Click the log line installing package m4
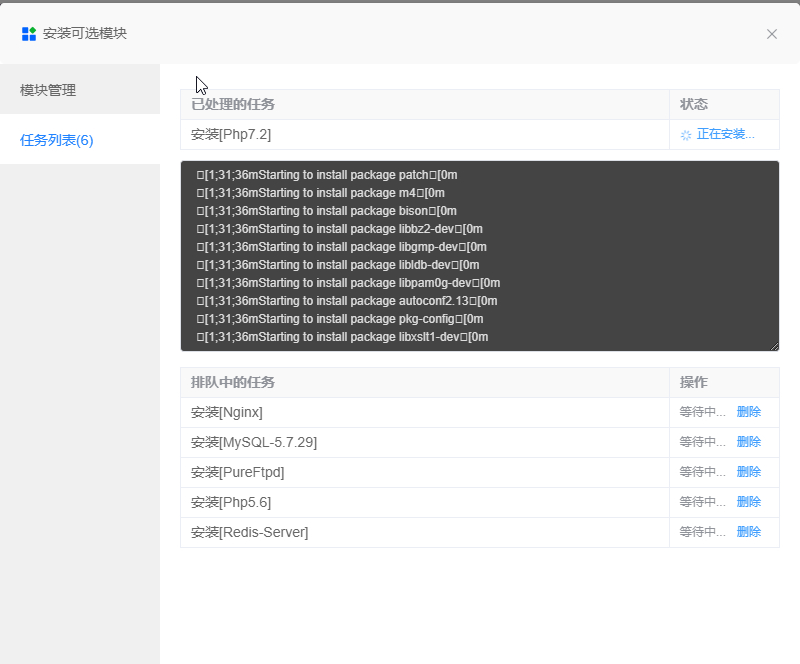This screenshot has width=800, height=664. (320, 193)
